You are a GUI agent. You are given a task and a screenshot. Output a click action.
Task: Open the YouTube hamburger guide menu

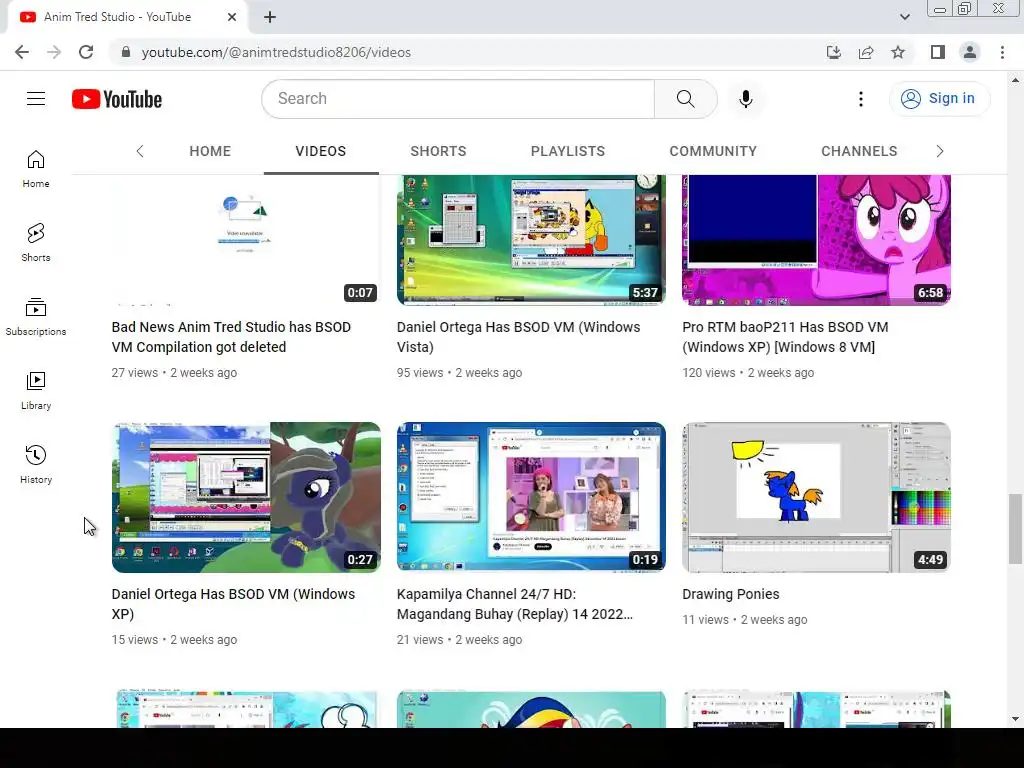point(36,99)
